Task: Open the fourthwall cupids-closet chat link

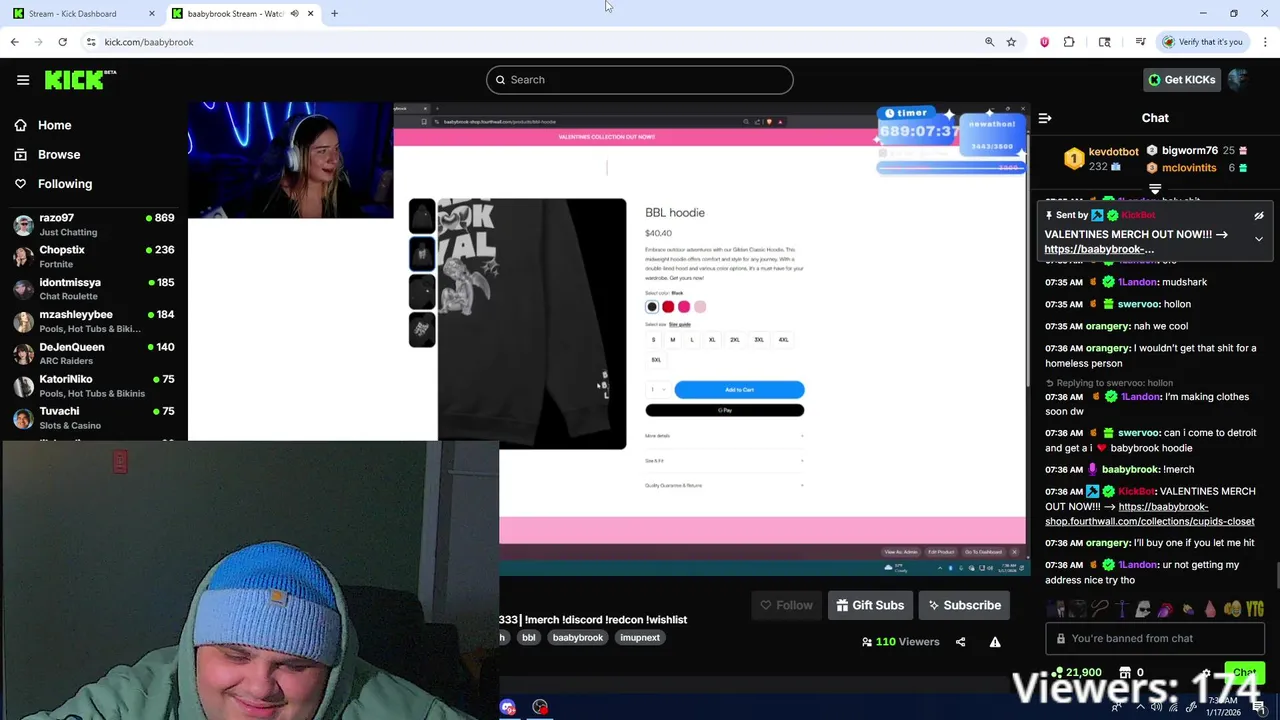Action: [1150, 514]
